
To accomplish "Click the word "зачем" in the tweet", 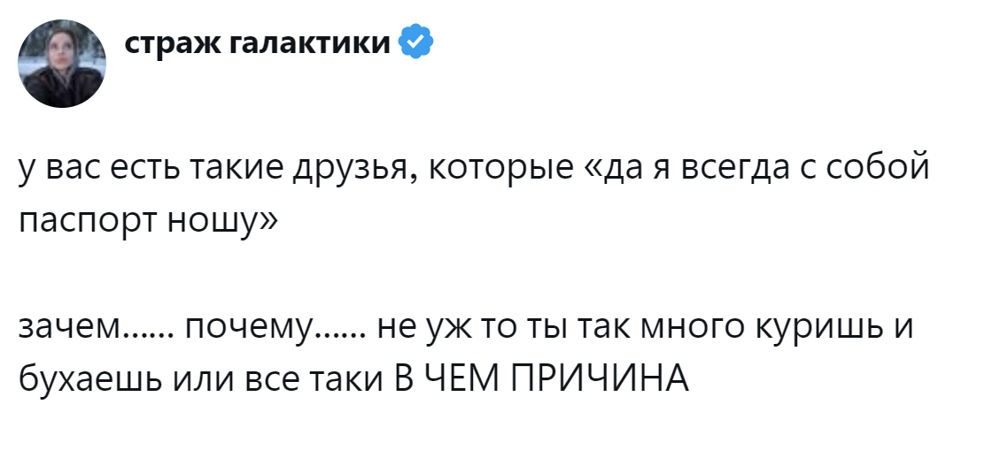I will click(x=70, y=328).
